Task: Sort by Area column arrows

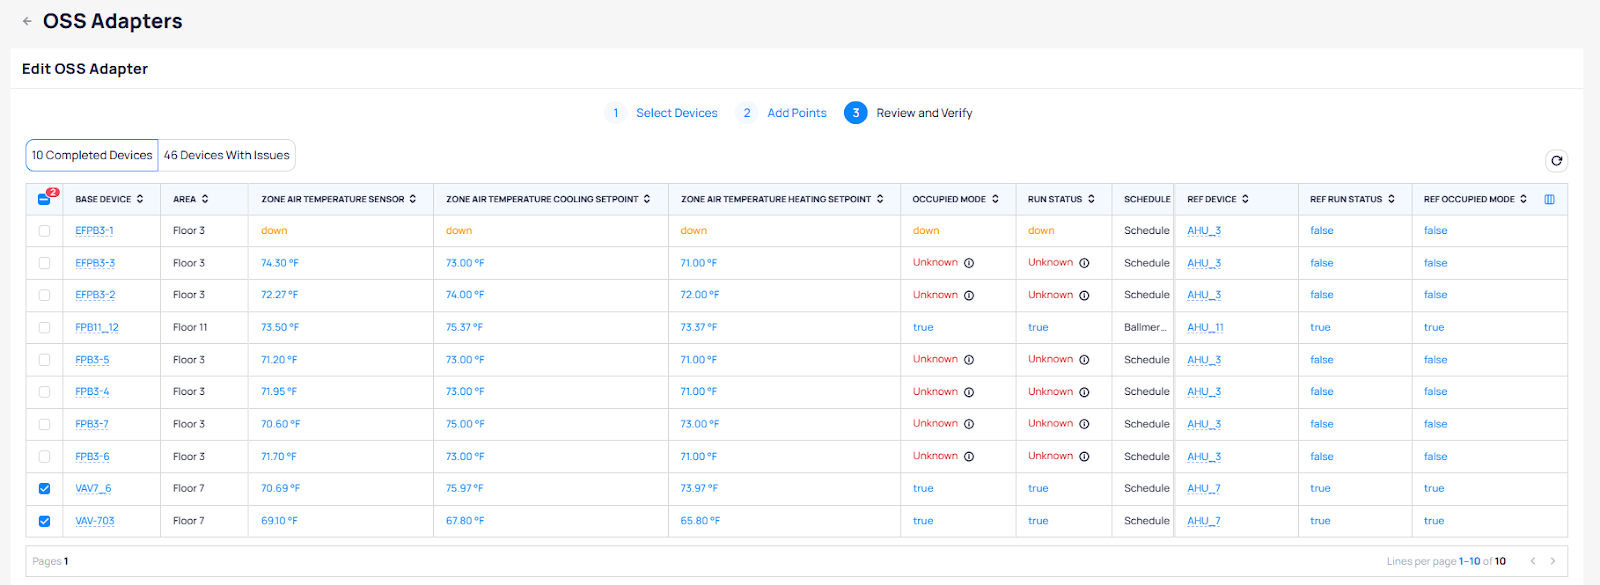Action: coord(205,199)
